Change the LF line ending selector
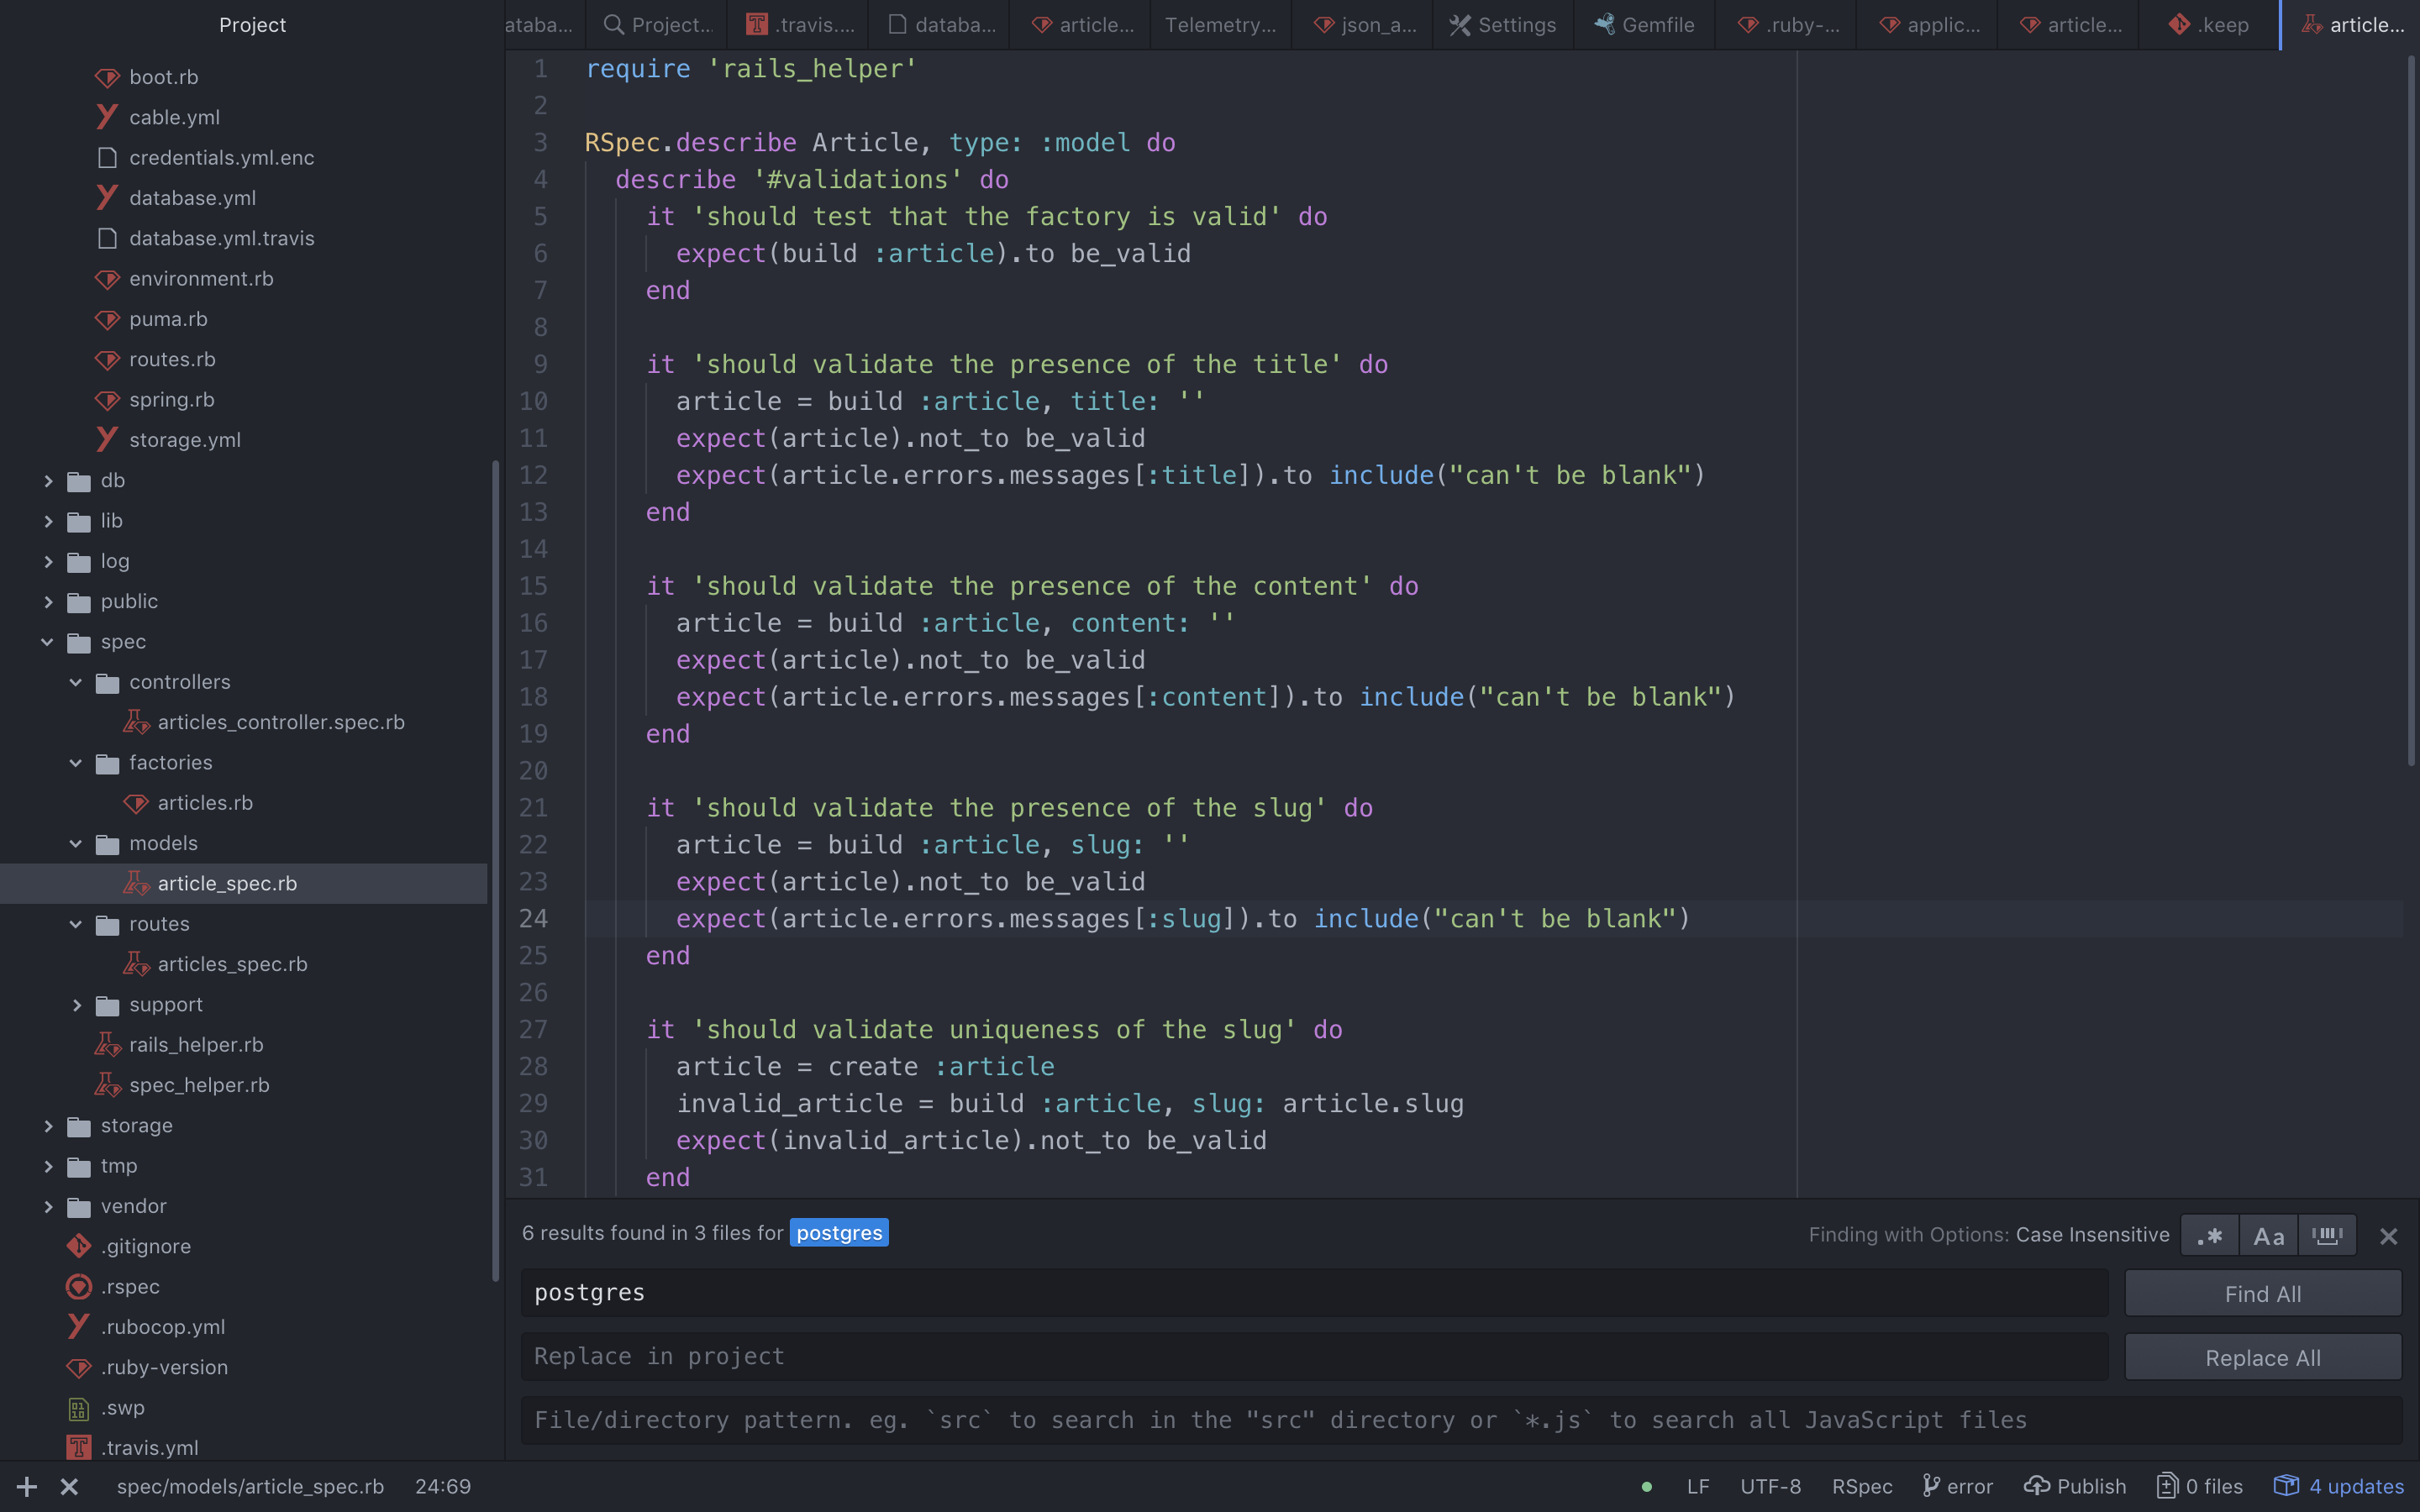The height and width of the screenshot is (1512, 2420). (1698, 1487)
